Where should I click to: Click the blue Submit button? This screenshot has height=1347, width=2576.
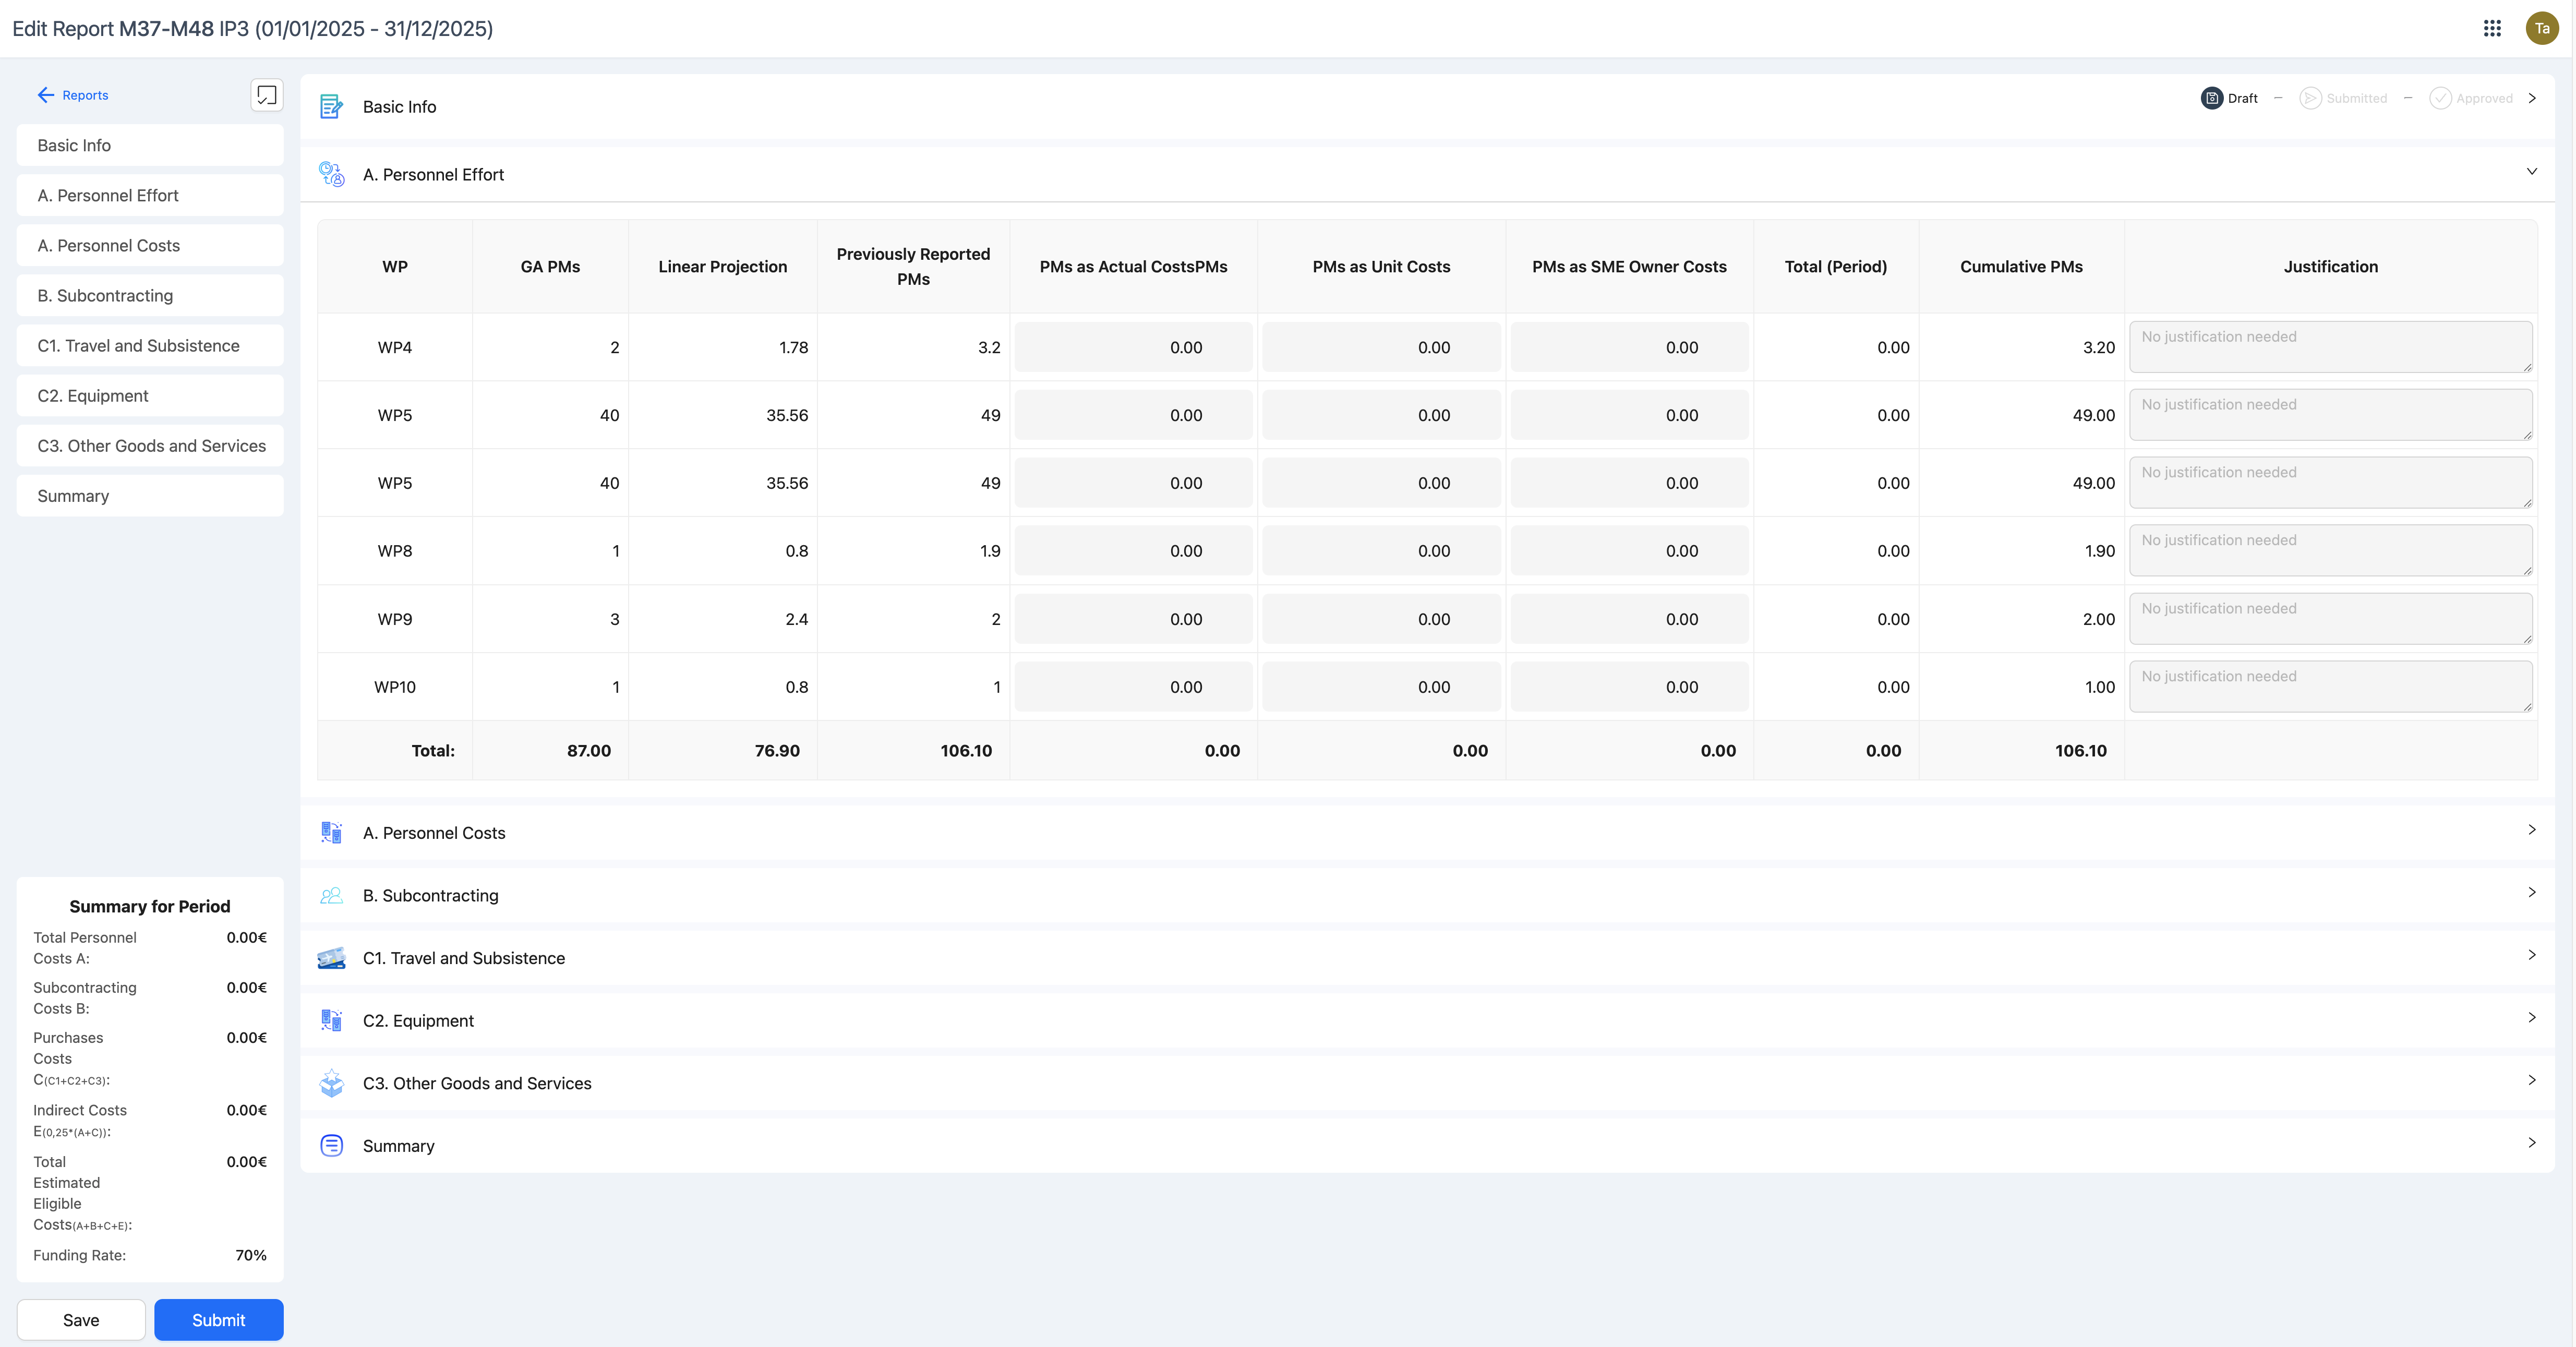click(x=218, y=1320)
